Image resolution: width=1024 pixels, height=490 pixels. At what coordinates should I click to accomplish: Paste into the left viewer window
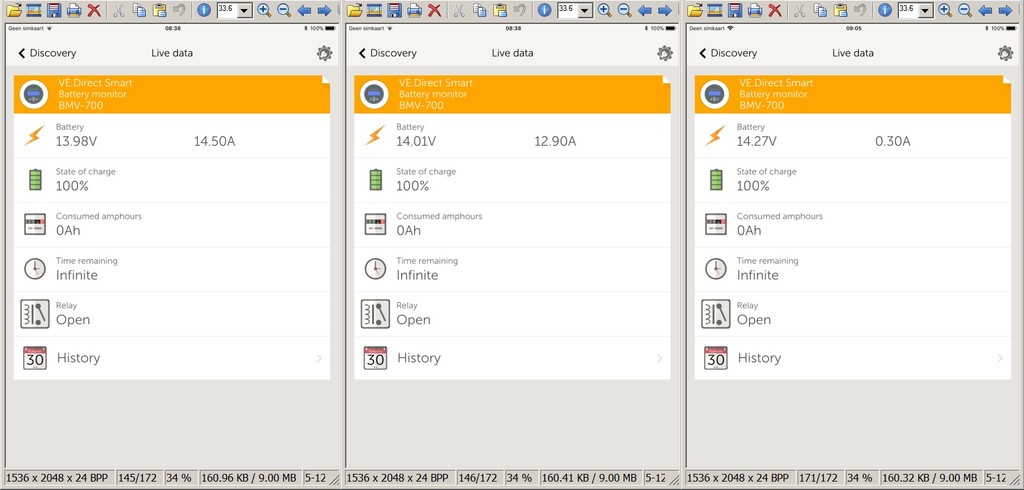pyautogui.click(x=159, y=10)
